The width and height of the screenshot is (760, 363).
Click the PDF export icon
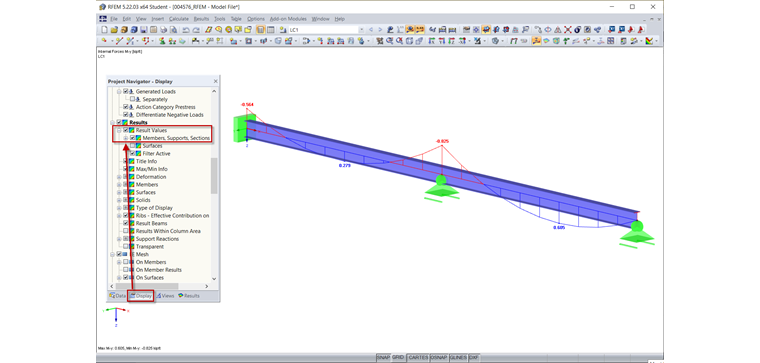pyautogui.click(x=630, y=30)
